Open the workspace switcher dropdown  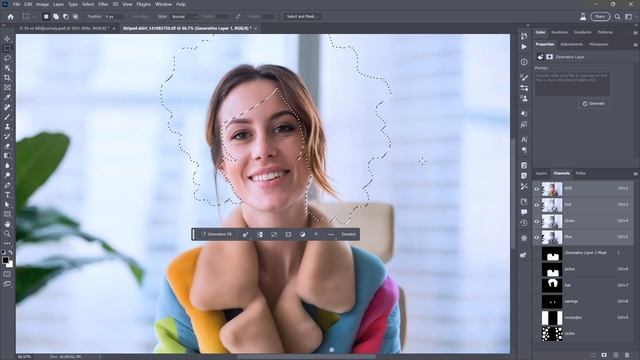[629, 17]
